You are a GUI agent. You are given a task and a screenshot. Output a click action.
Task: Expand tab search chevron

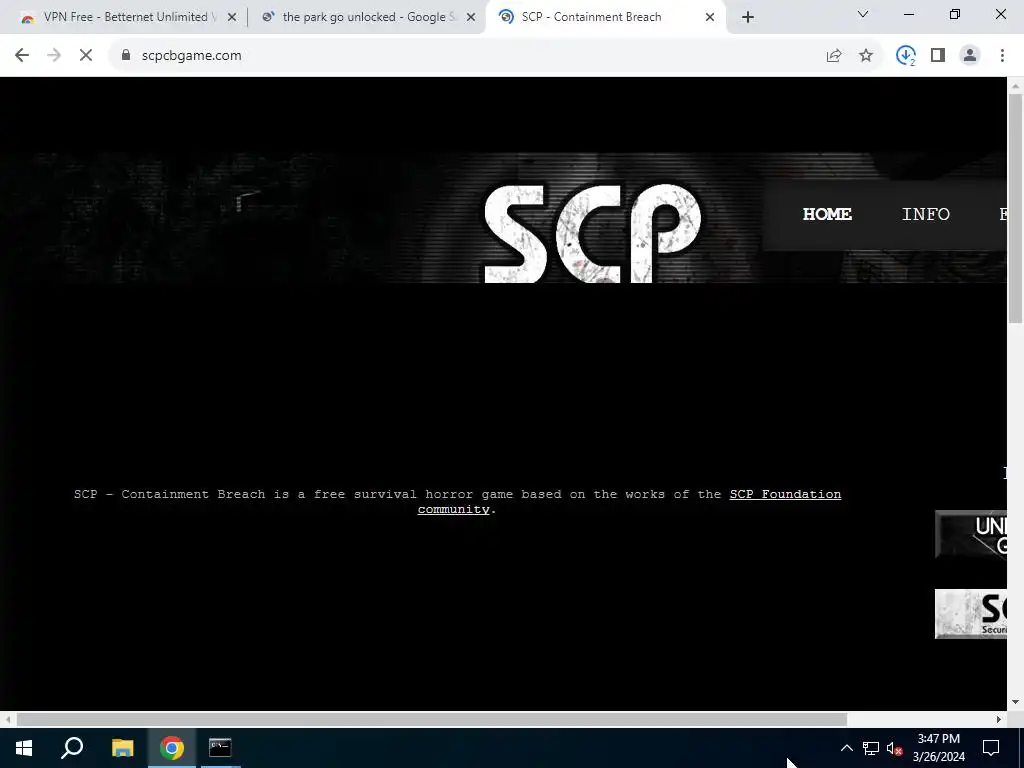click(863, 14)
